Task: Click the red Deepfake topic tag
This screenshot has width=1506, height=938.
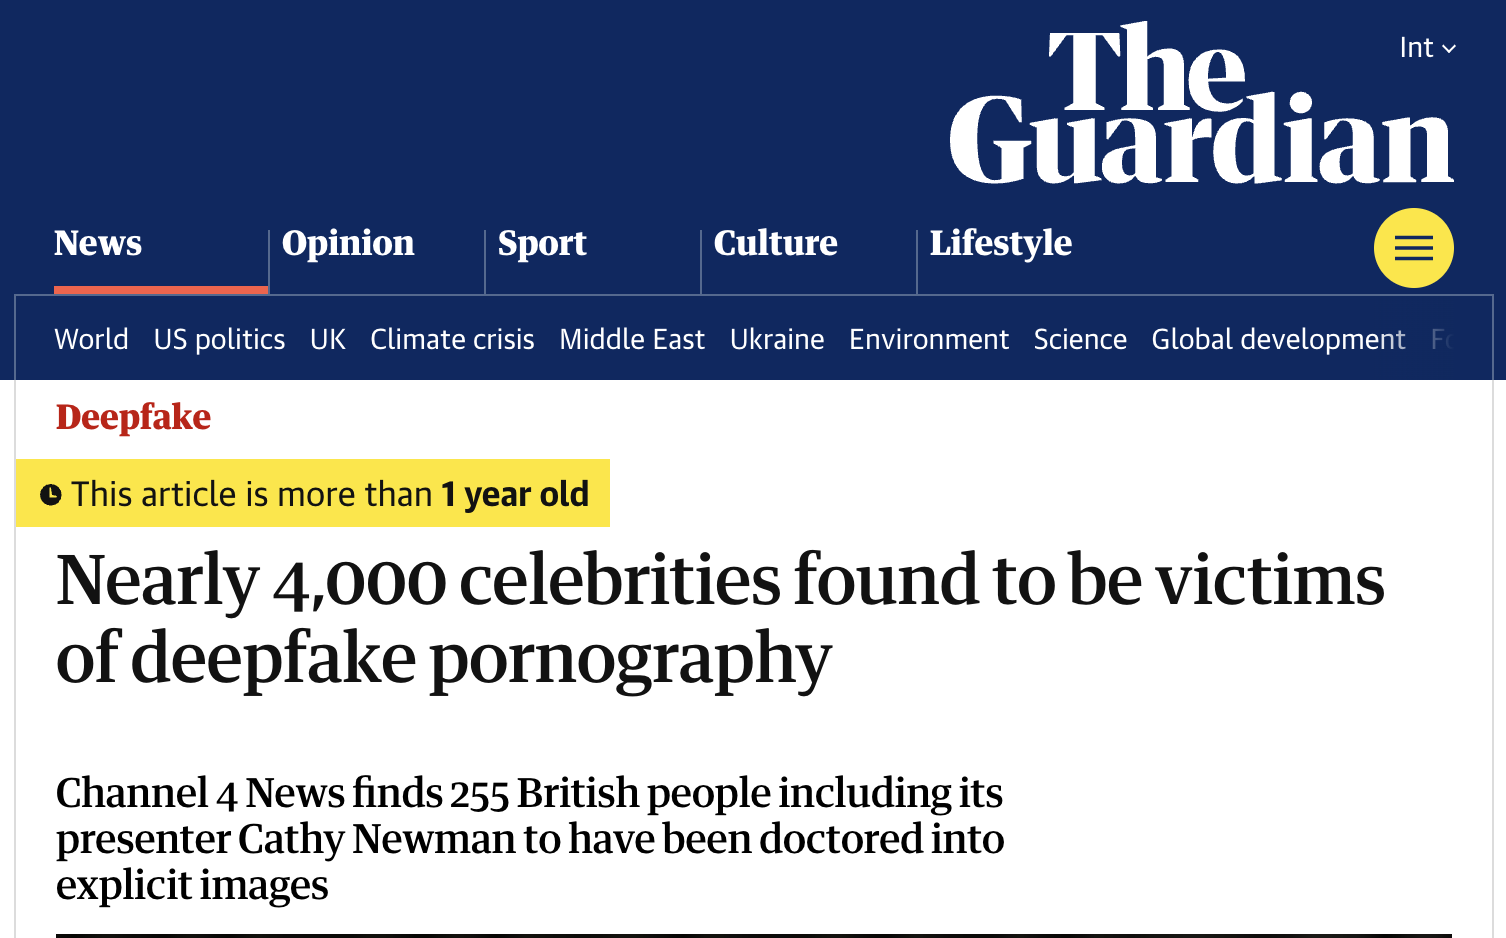Action: (133, 417)
